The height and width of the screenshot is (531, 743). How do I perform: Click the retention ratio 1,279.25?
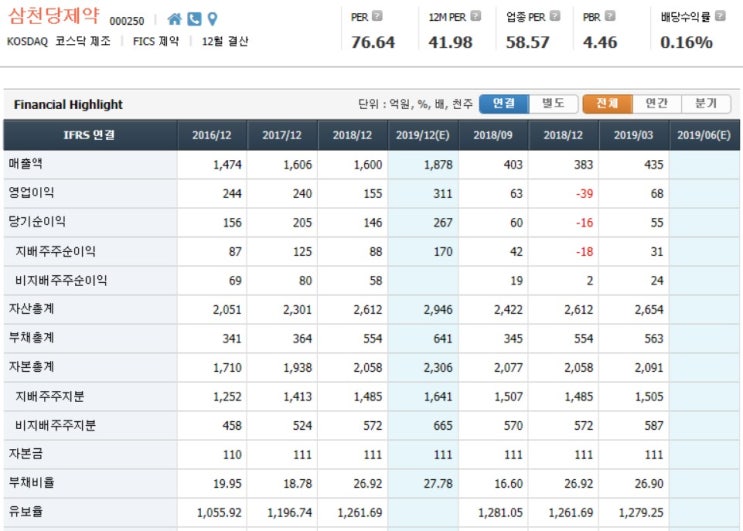point(641,513)
